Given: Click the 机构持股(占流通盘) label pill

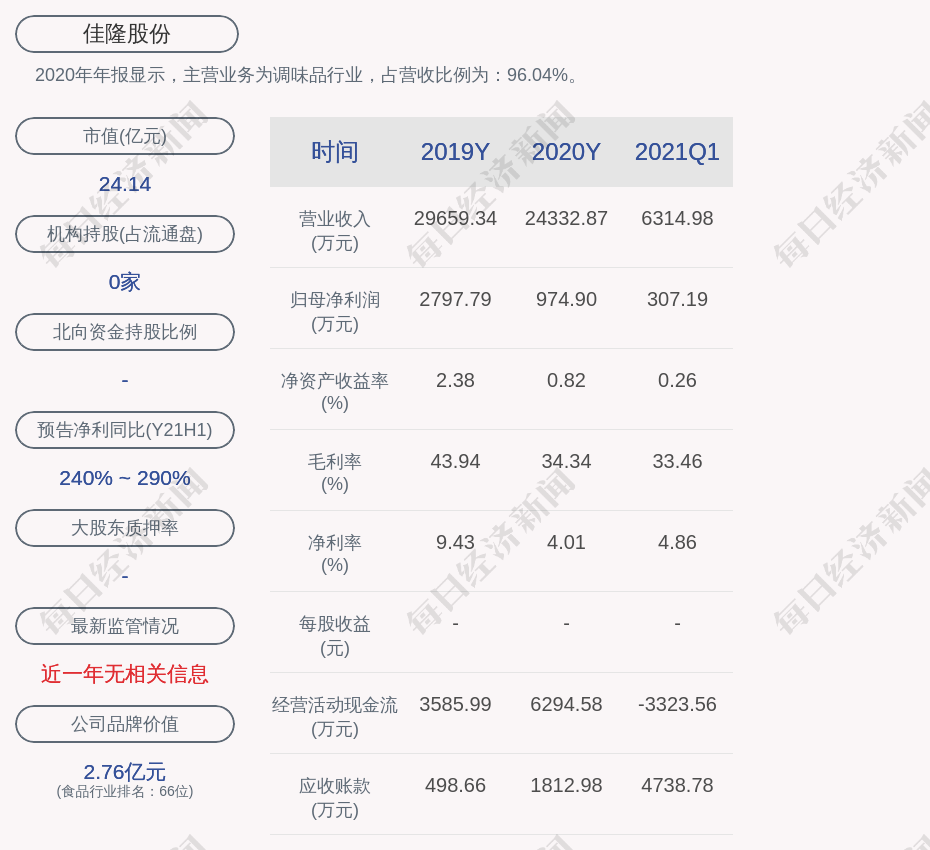Looking at the screenshot, I should tap(125, 234).
